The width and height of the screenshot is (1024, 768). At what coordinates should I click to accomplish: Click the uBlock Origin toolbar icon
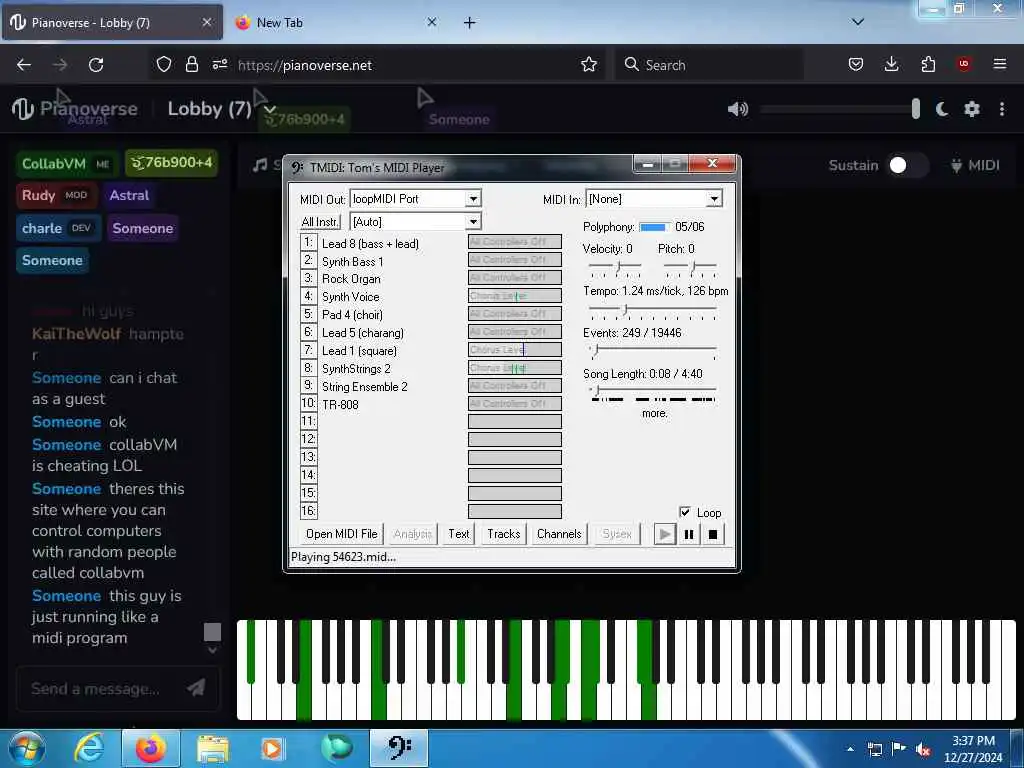(x=964, y=64)
